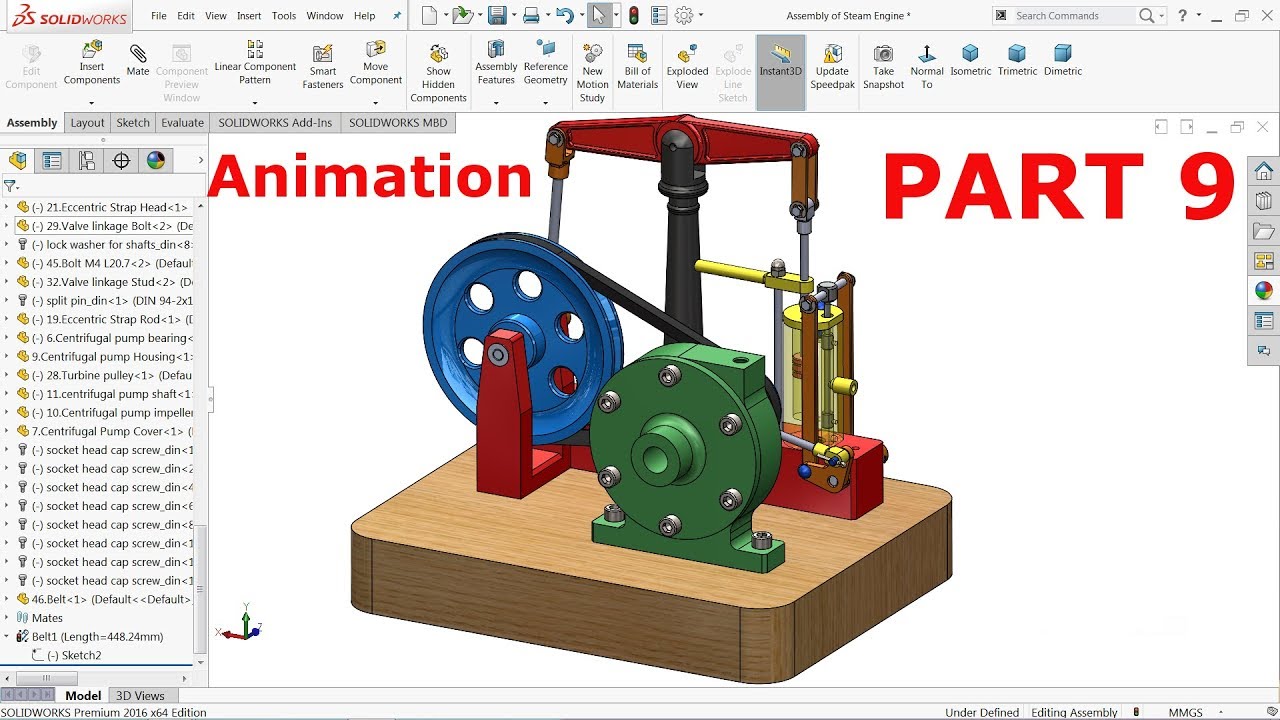Click the Exploded View tool
The width and height of the screenshot is (1280, 720).
coord(687,67)
